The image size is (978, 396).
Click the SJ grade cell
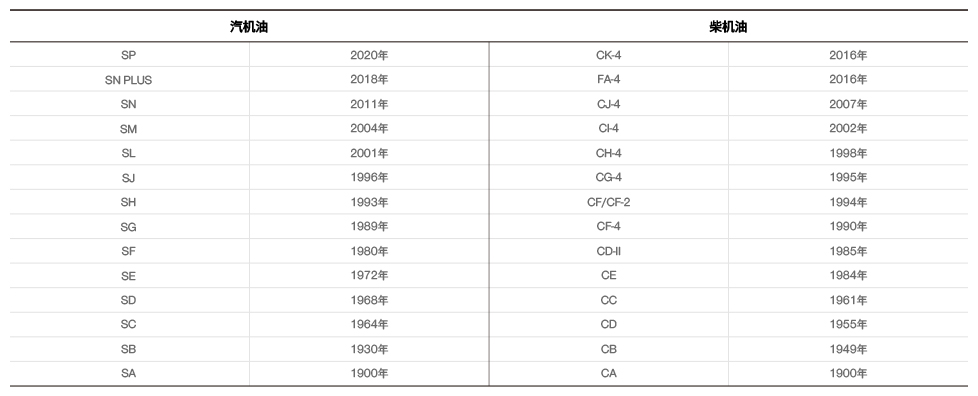[x=129, y=178]
